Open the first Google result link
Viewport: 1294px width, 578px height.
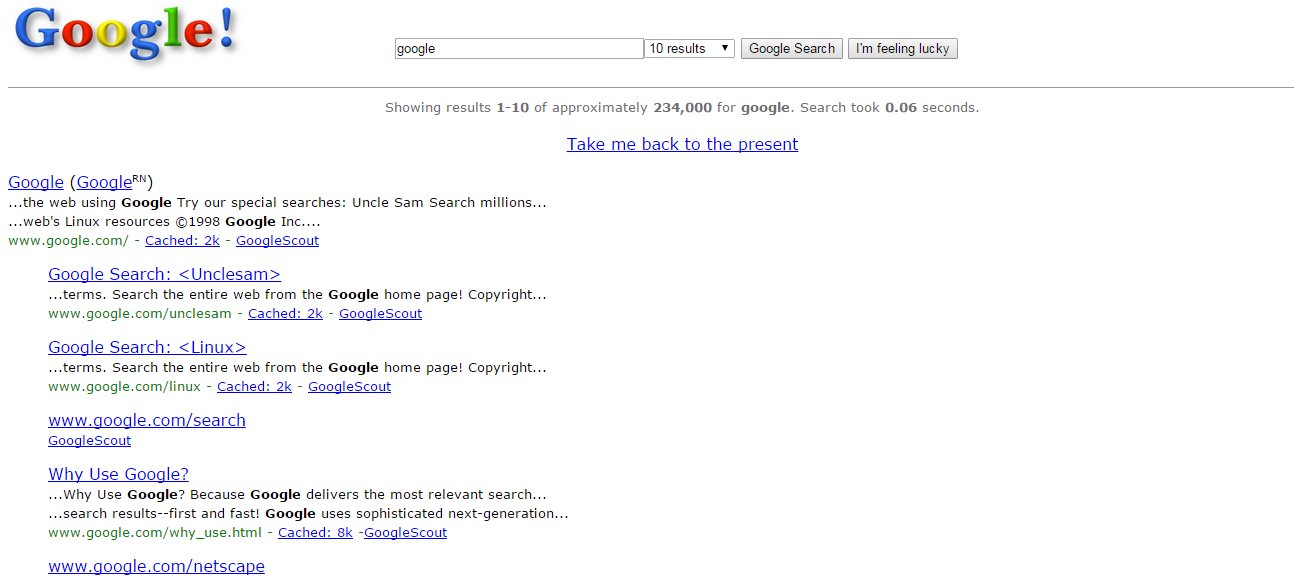pos(35,182)
